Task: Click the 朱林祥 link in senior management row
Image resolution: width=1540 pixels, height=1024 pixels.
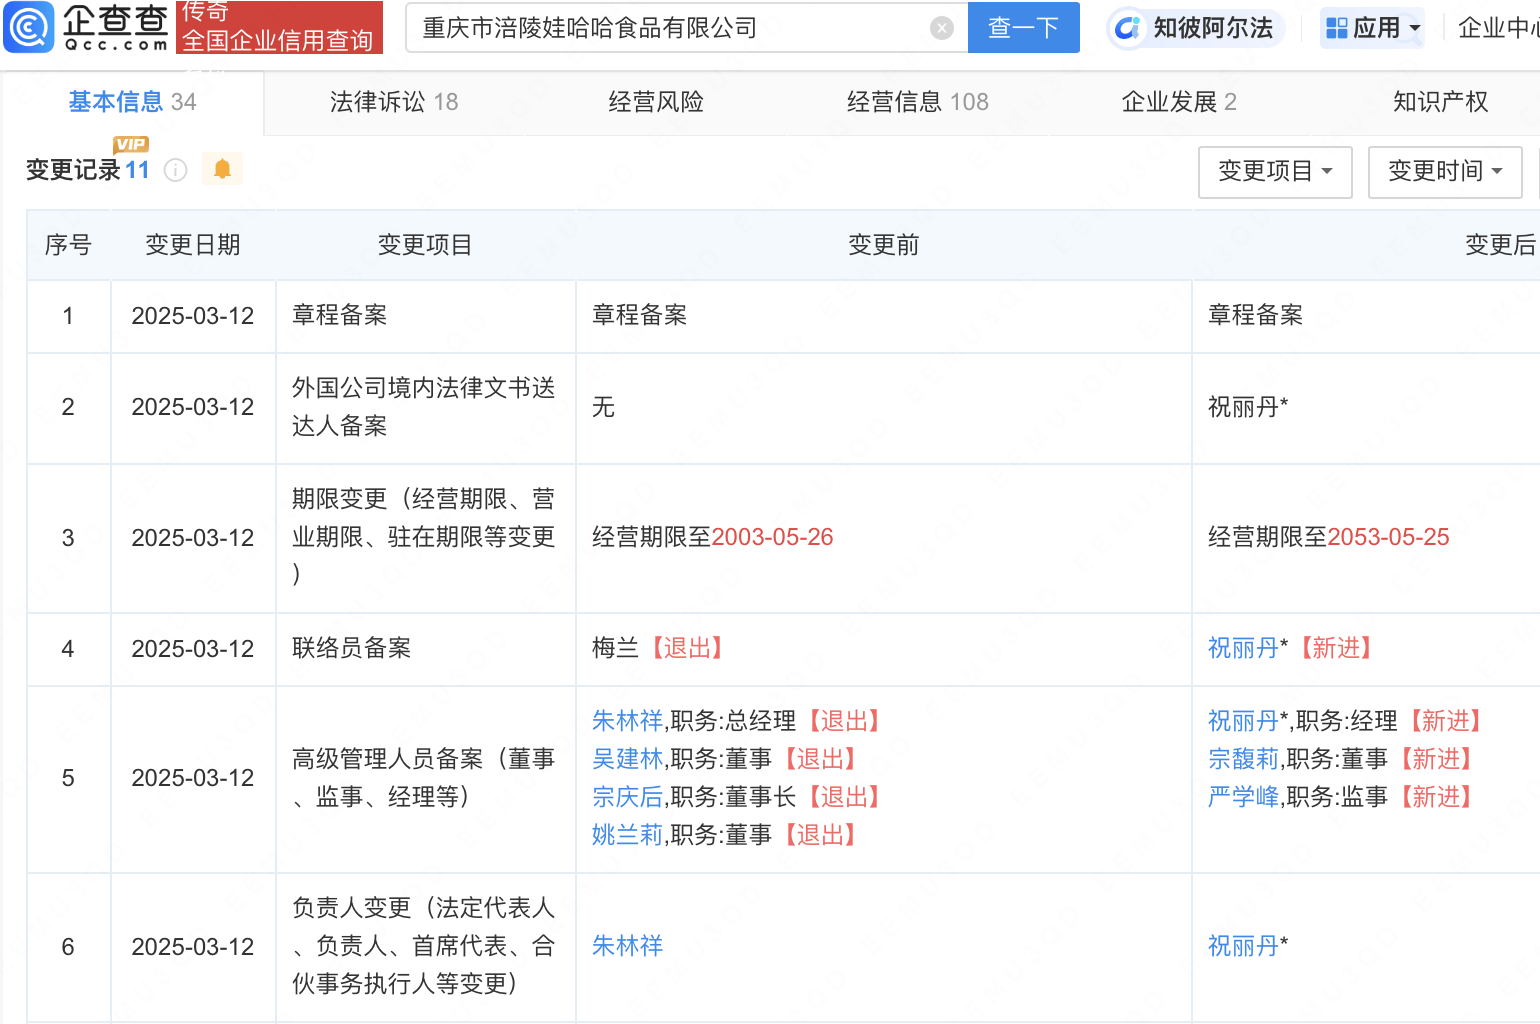Action: click(x=627, y=720)
